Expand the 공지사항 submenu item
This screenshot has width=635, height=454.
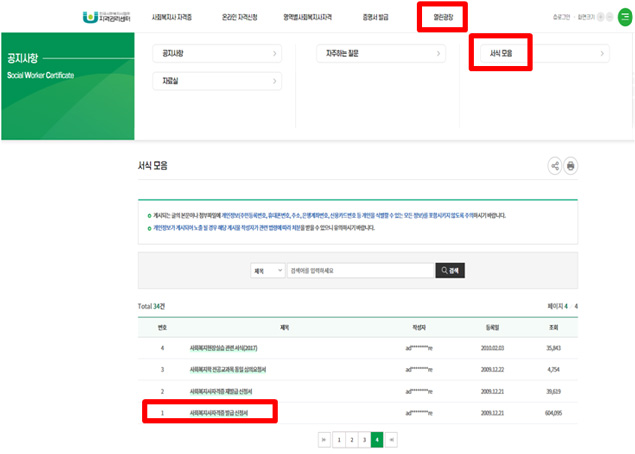tap(216, 53)
